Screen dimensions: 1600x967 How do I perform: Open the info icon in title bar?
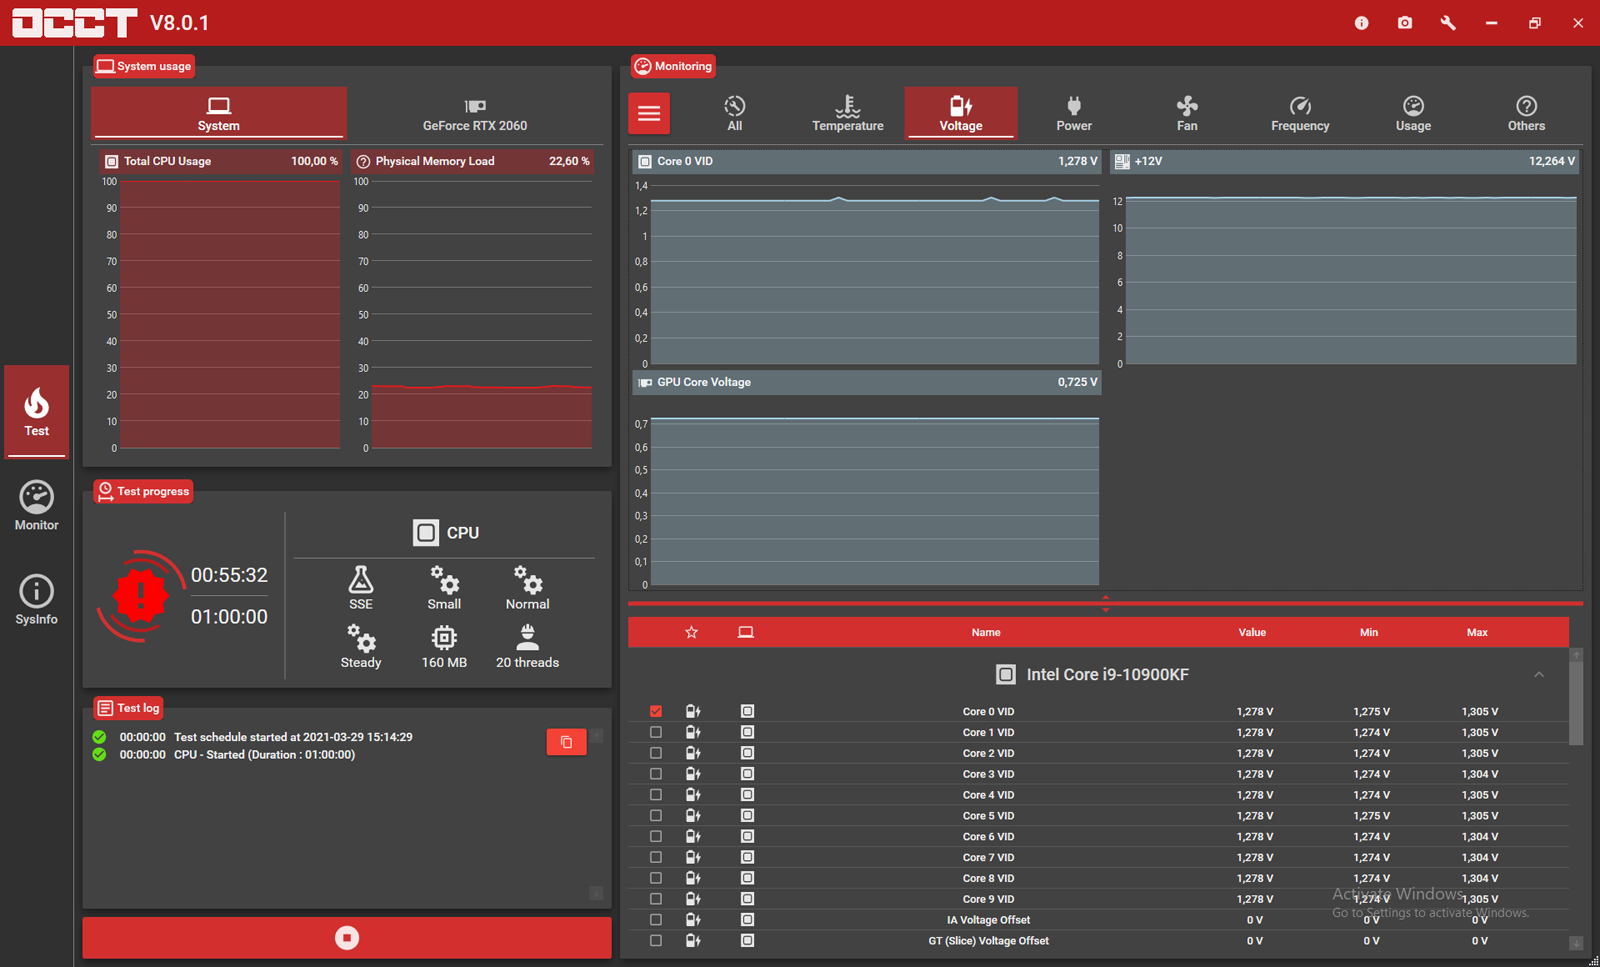tap(1361, 23)
